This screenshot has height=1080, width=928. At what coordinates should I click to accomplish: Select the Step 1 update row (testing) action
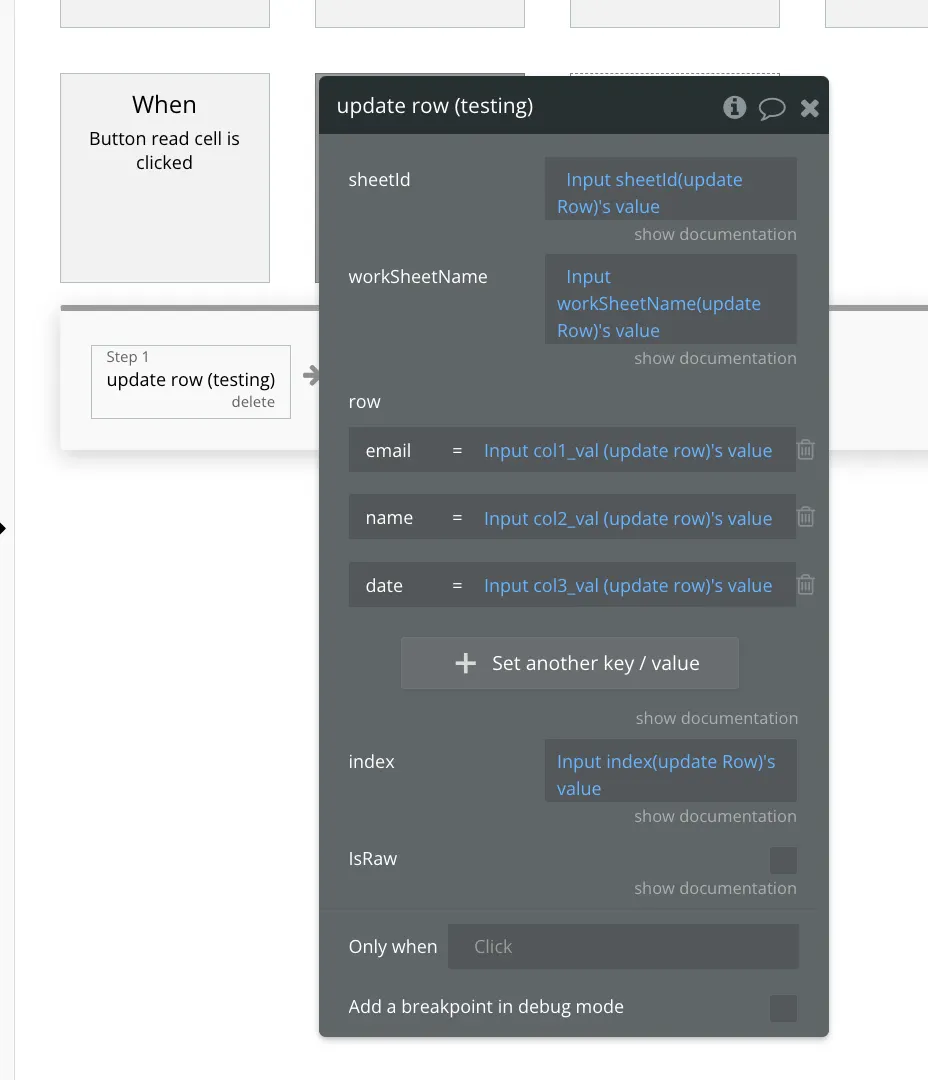(x=190, y=379)
